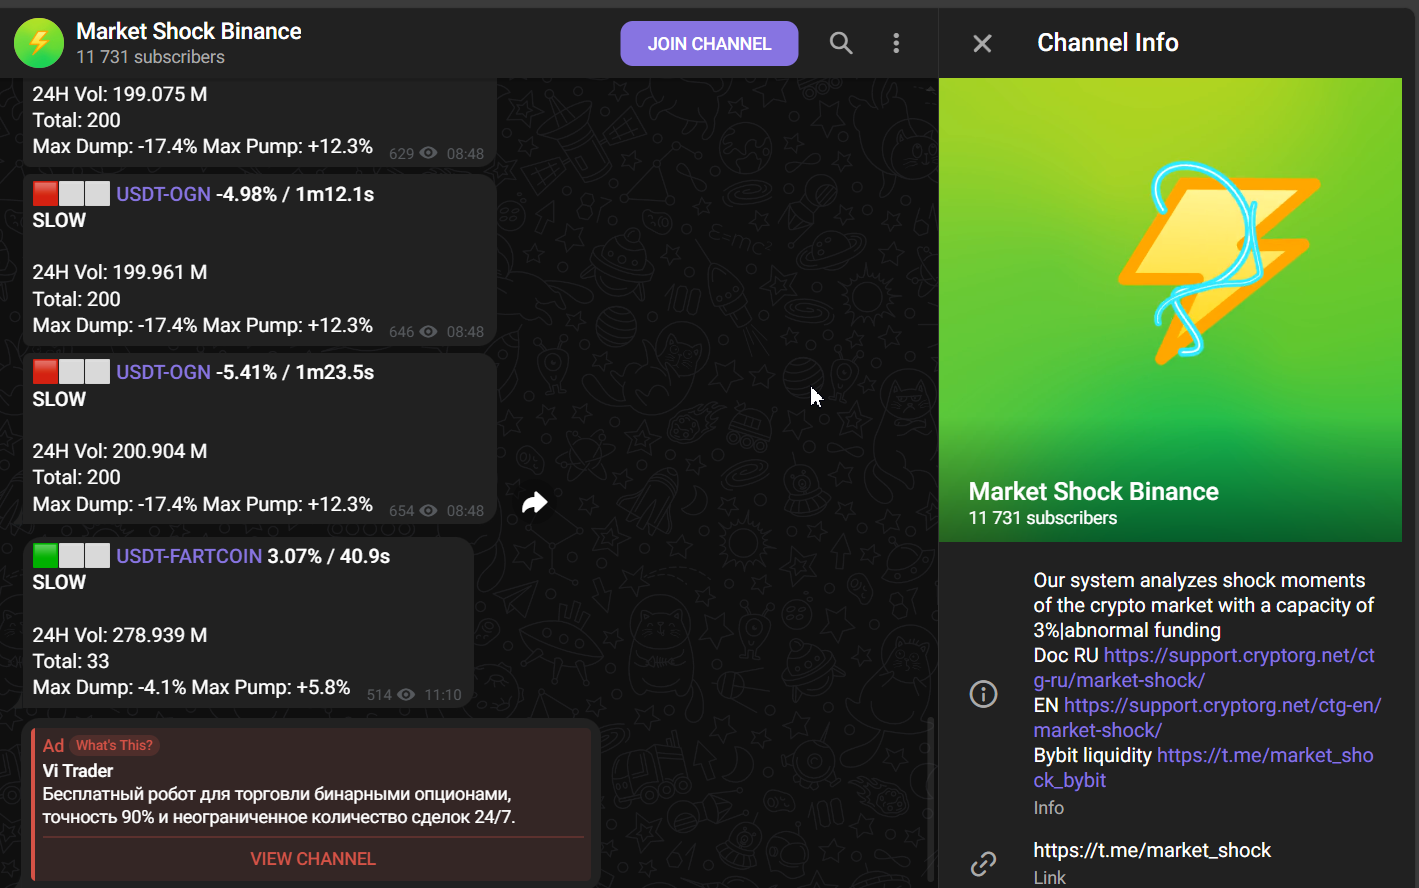The image size is (1419, 888).
Task: Click the eye views icon on the 629 views message
Action: click(428, 153)
